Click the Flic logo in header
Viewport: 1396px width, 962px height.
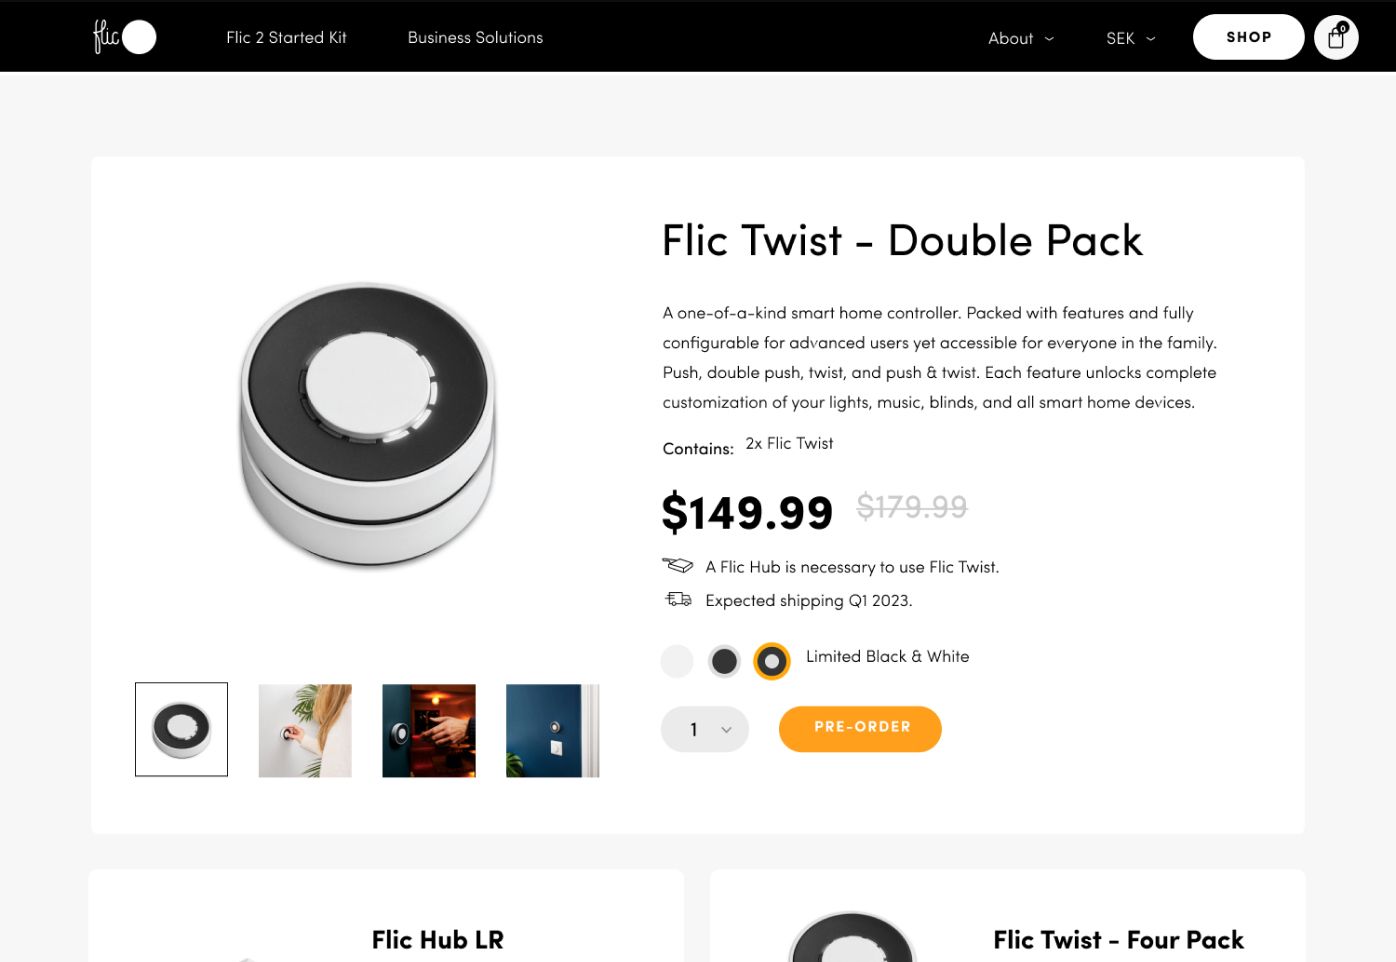tap(125, 37)
